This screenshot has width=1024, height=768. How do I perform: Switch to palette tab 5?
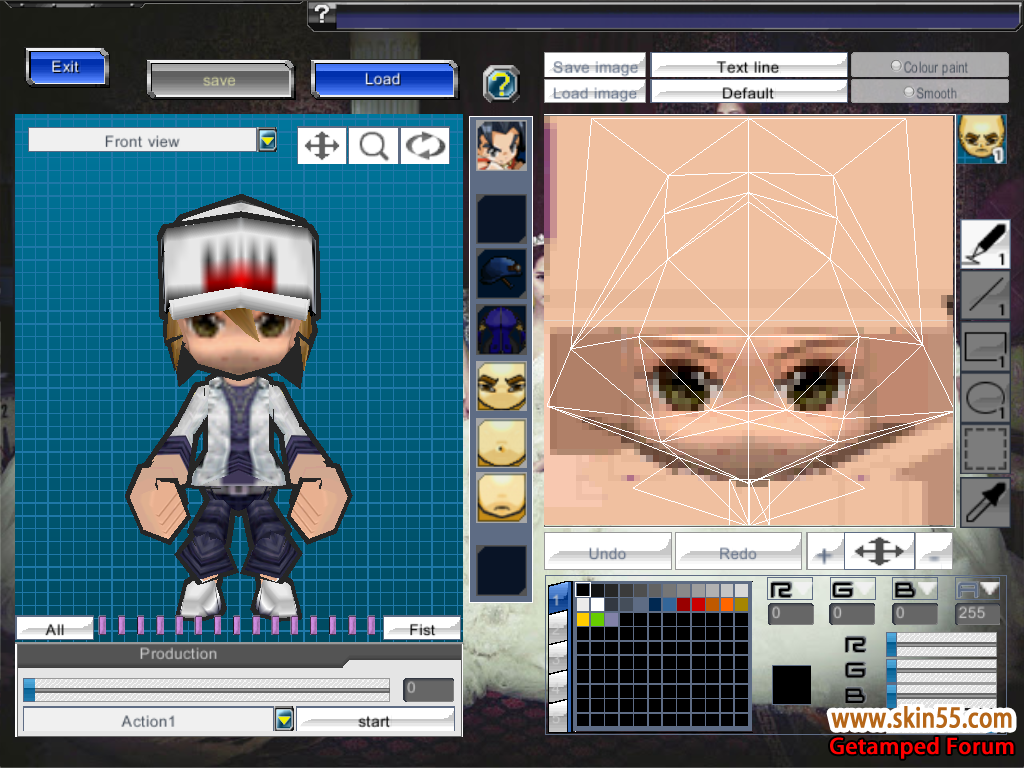pos(558,717)
